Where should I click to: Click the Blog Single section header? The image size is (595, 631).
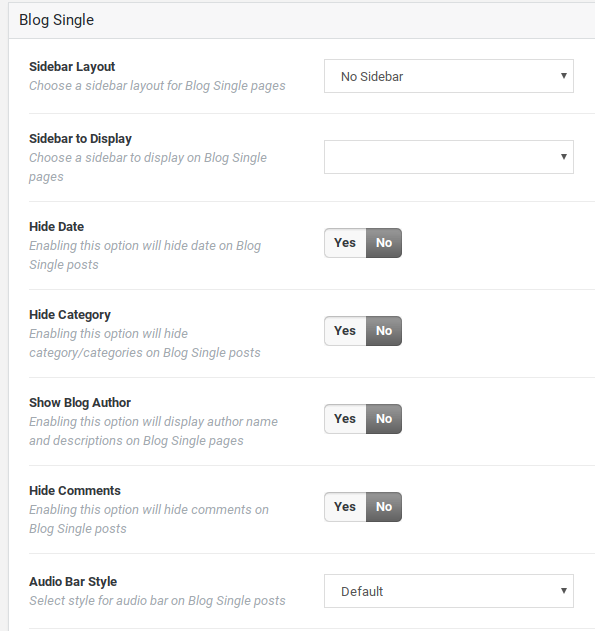[x=56, y=20]
